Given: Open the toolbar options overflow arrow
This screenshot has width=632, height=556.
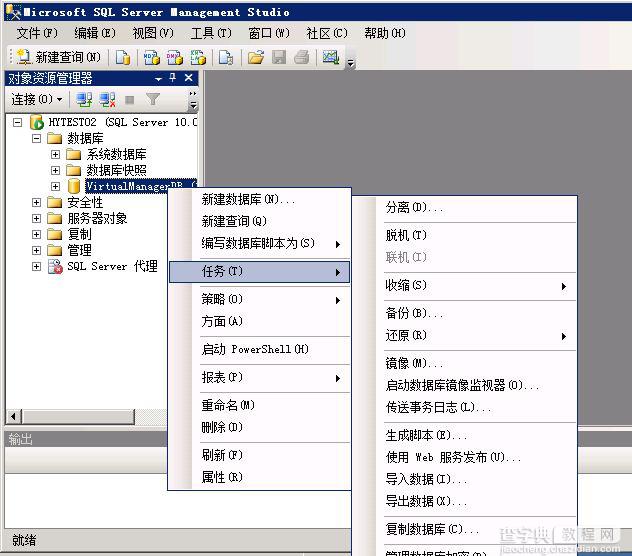Looking at the screenshot, I should (x=351, y=63).
